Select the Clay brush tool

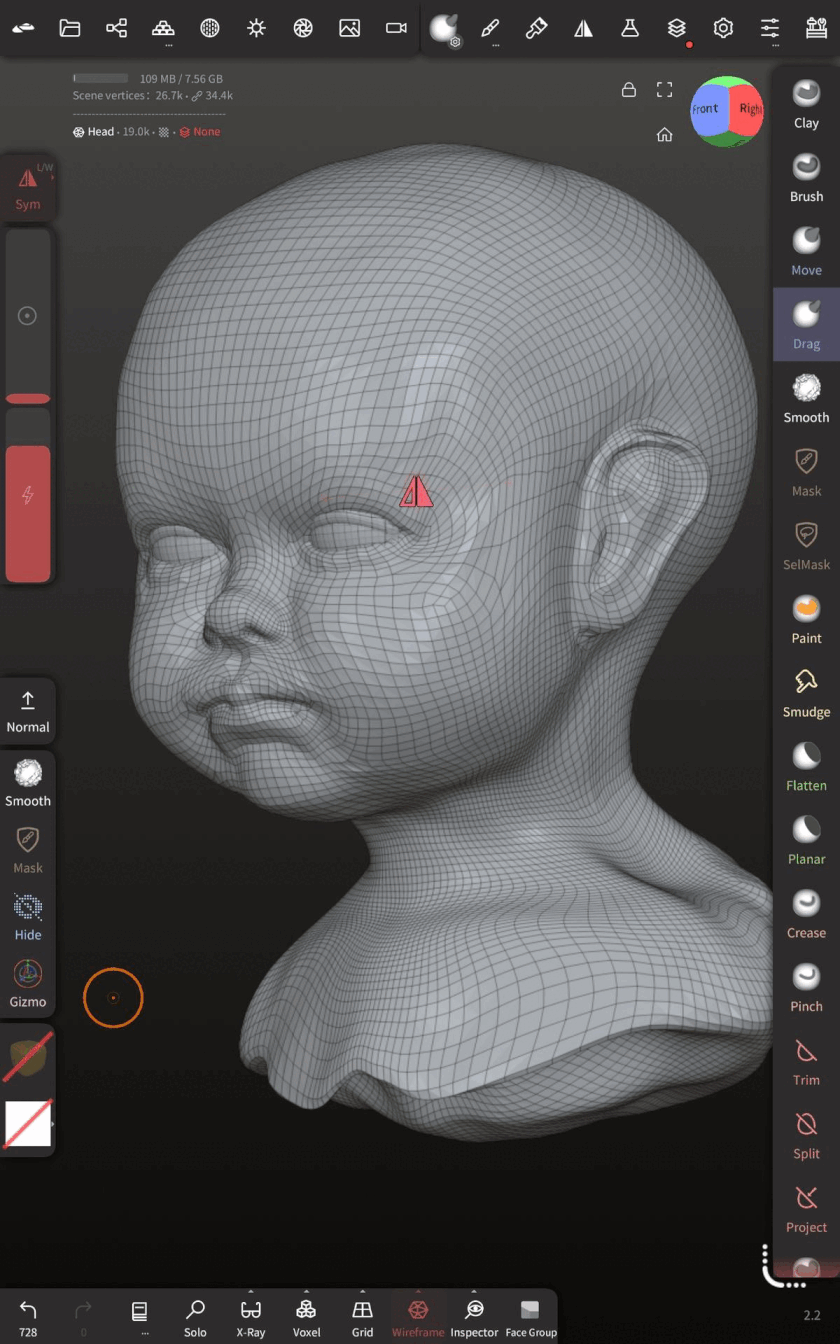point(806,104)
